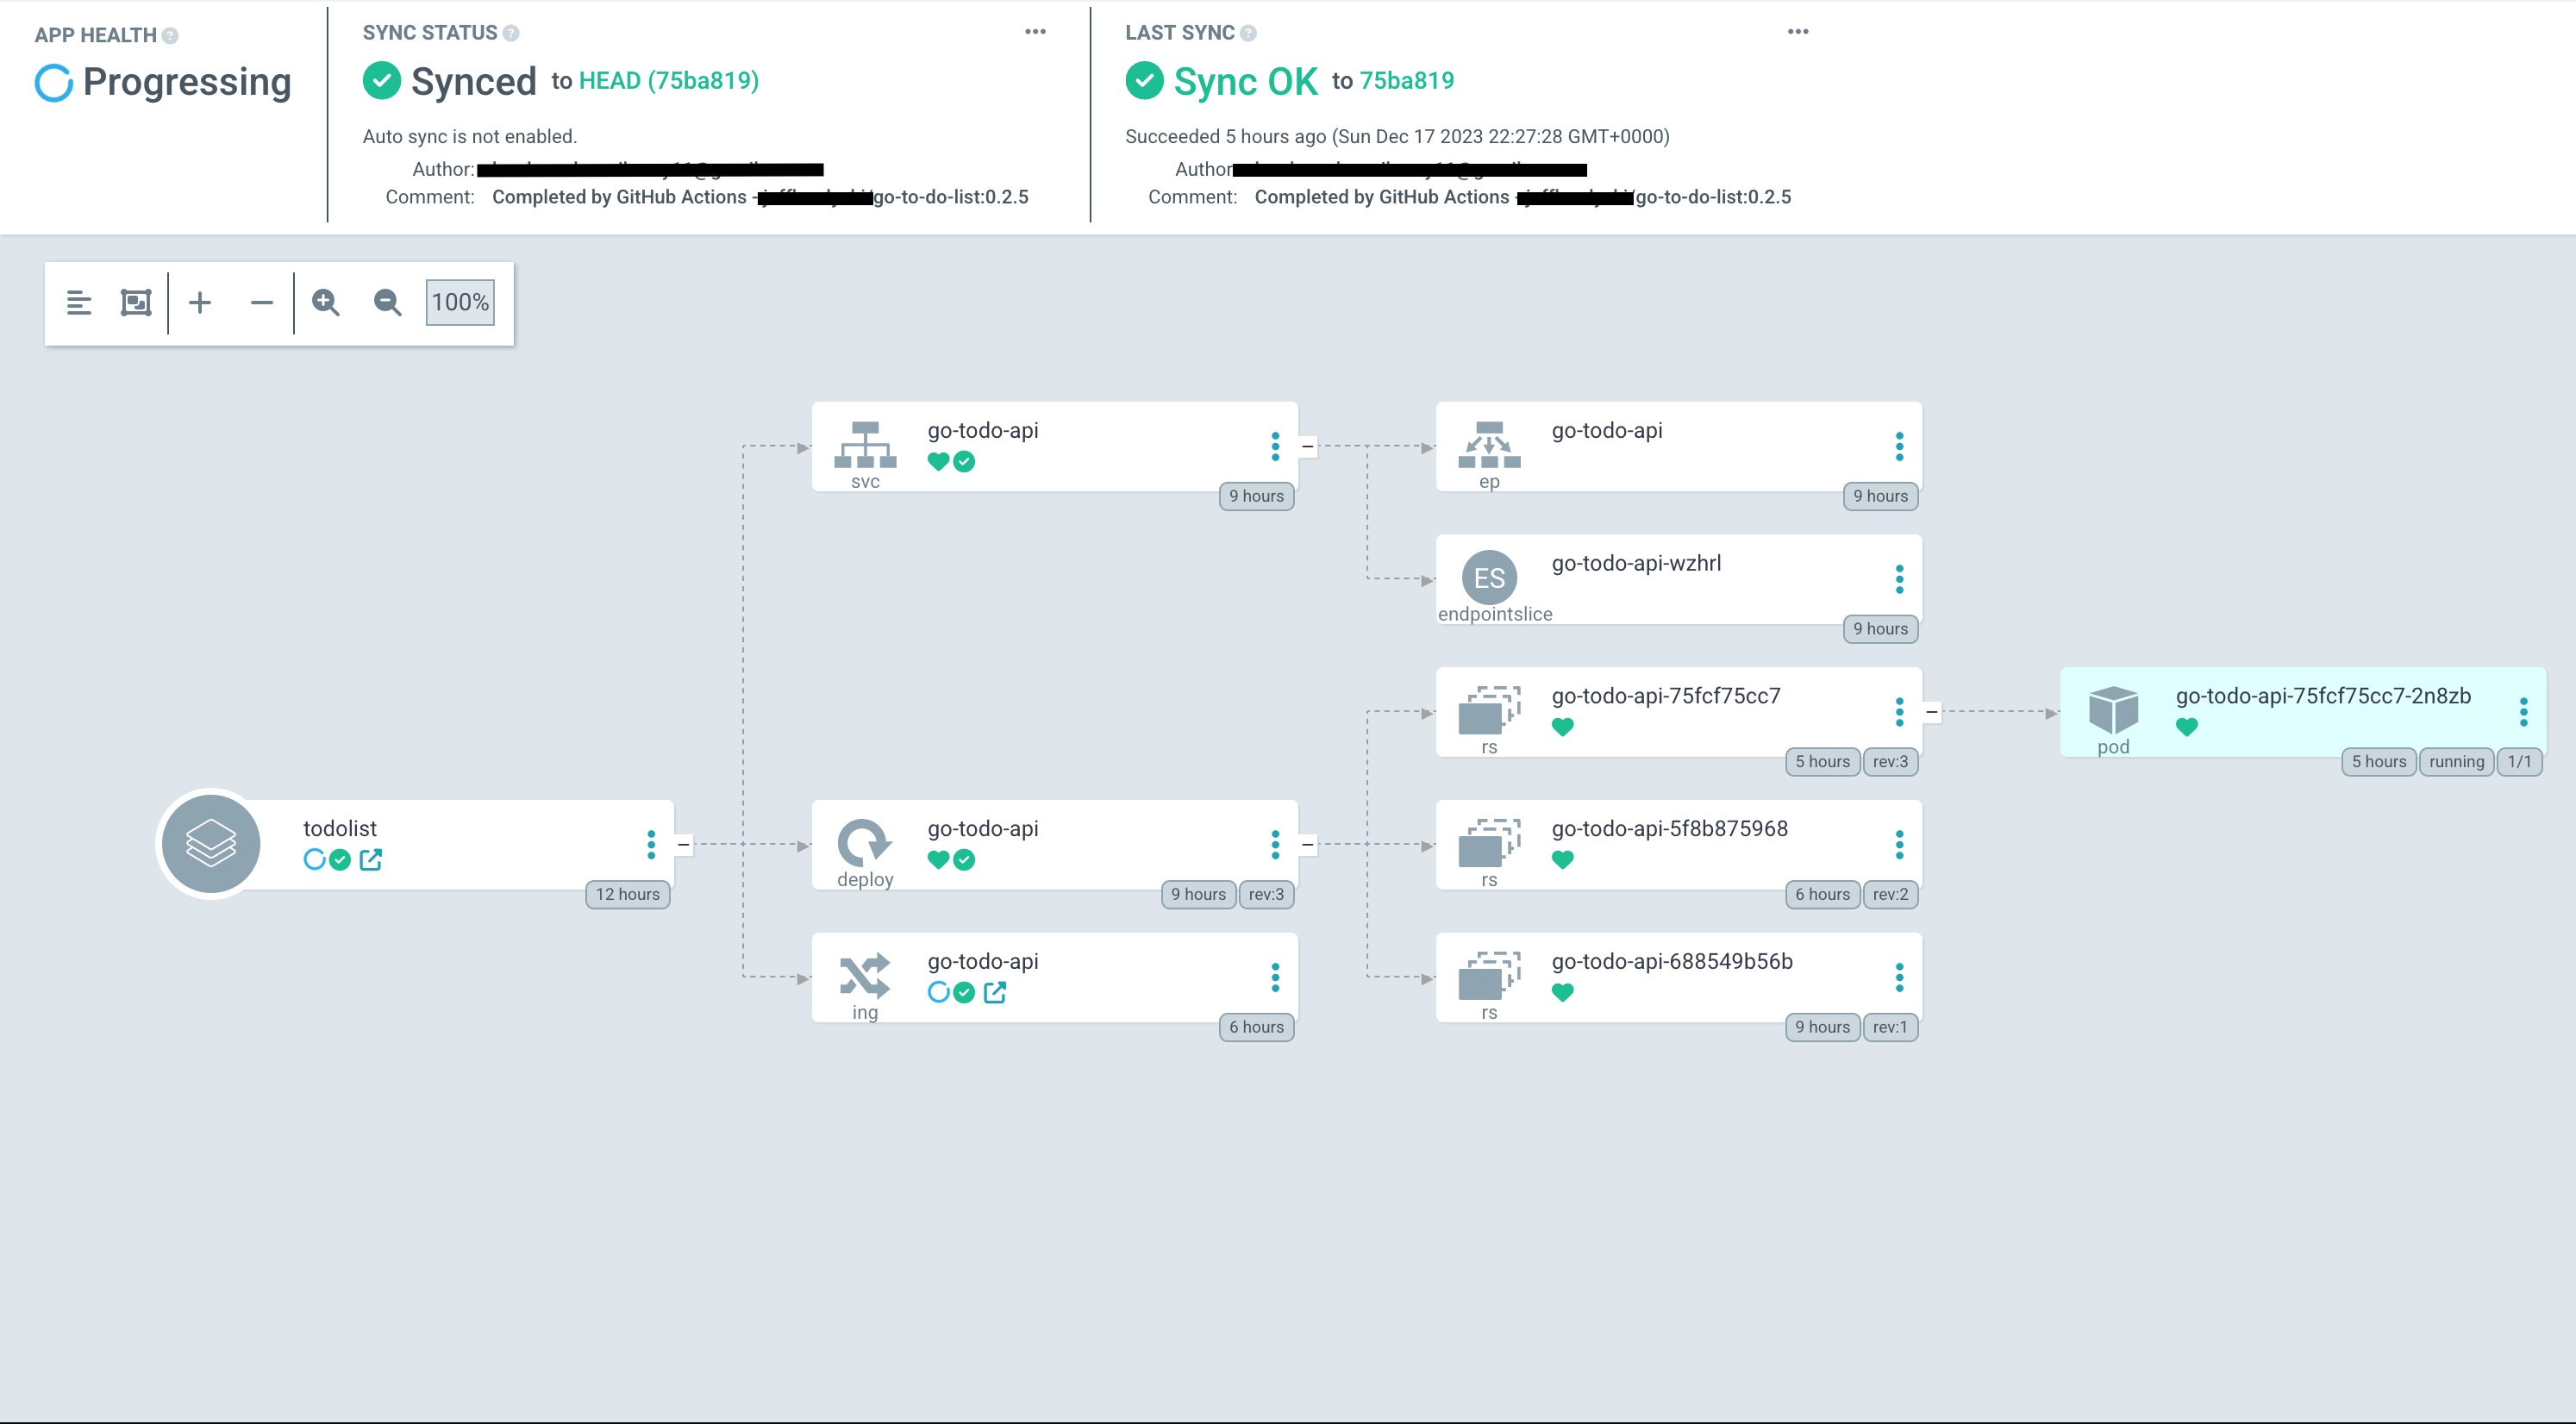Click the pod cube icon

tap(2112, 710)
